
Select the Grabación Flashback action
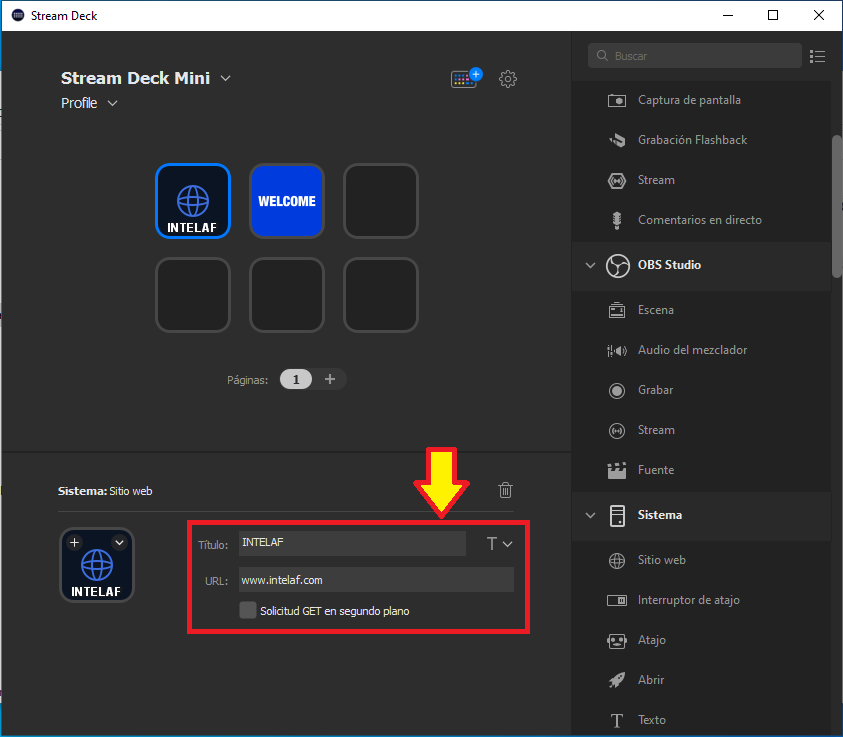coord(691,140)
